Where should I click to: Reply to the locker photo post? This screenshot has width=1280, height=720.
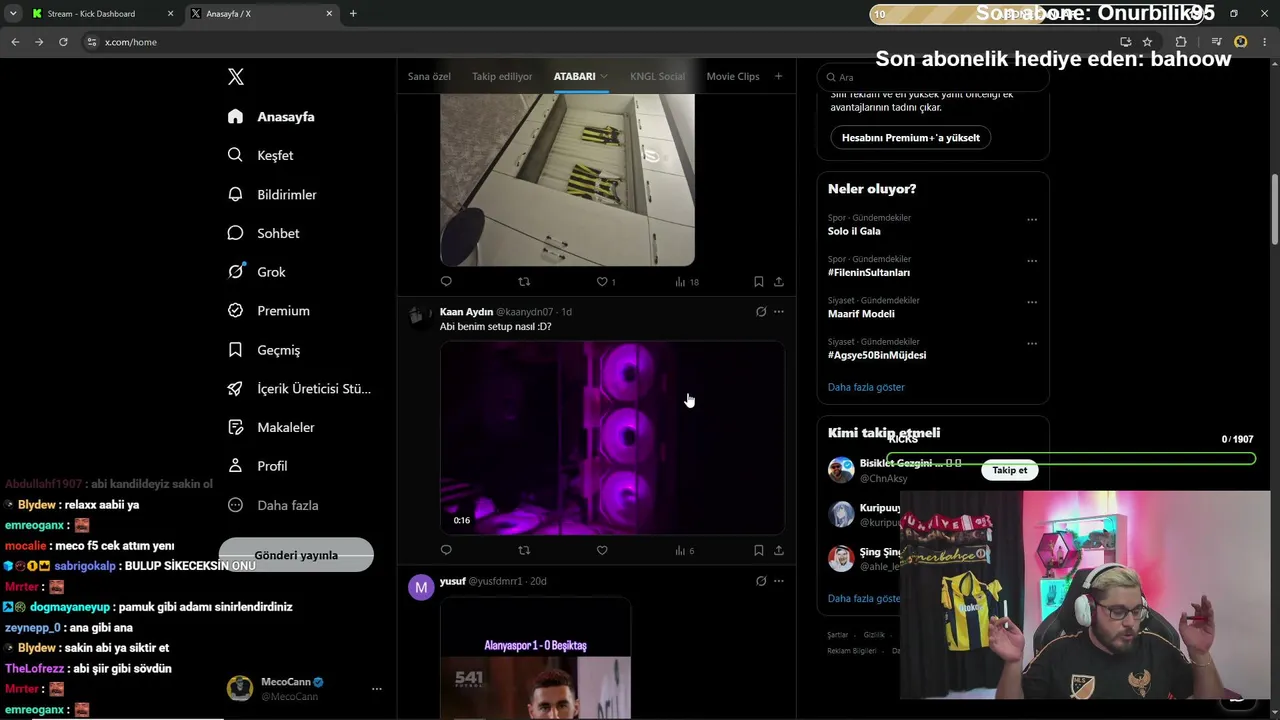click(446, 282)
